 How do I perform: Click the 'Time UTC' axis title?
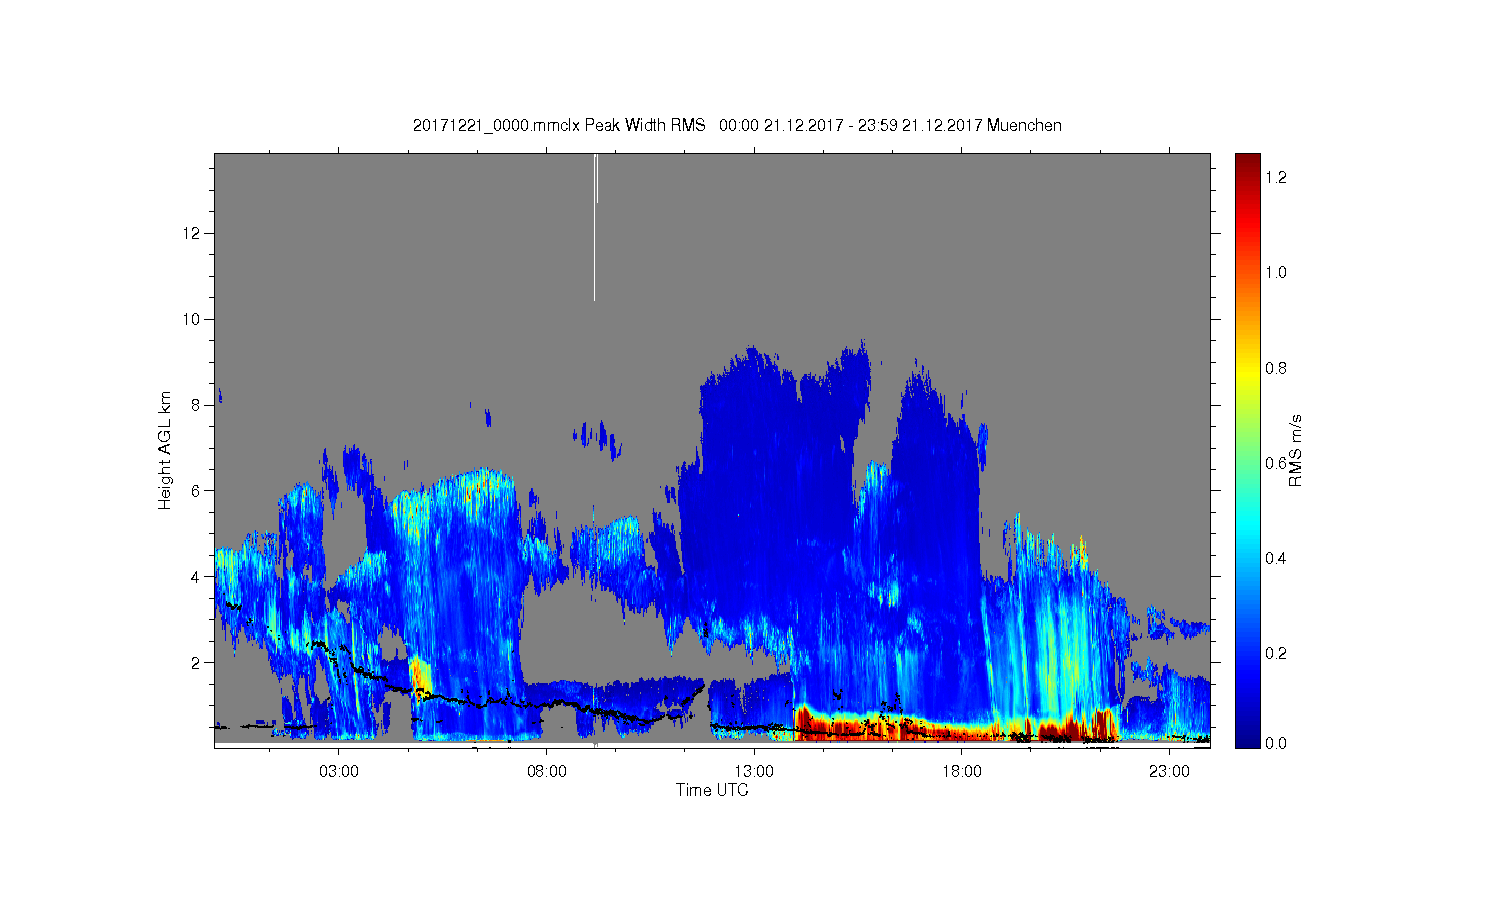click(x=711, y=790)
